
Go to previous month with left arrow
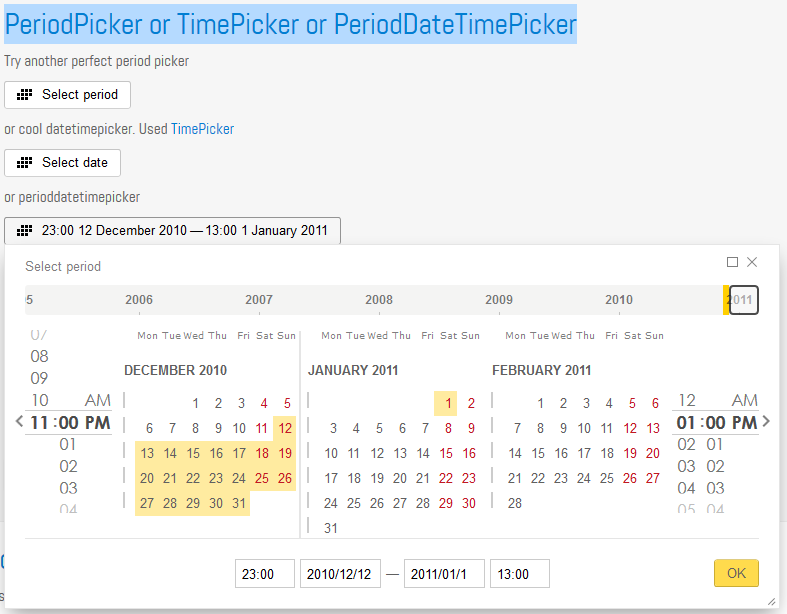point(19,422)
